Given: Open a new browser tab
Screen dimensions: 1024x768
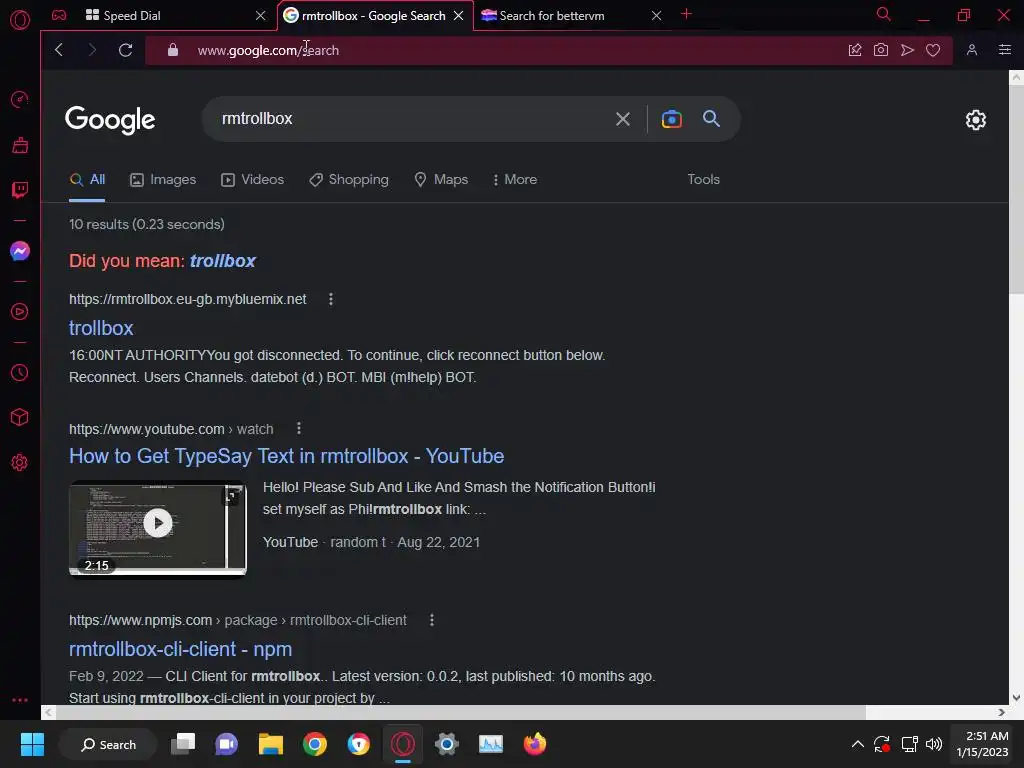Looking at the screenshot, I should [686, 14].
